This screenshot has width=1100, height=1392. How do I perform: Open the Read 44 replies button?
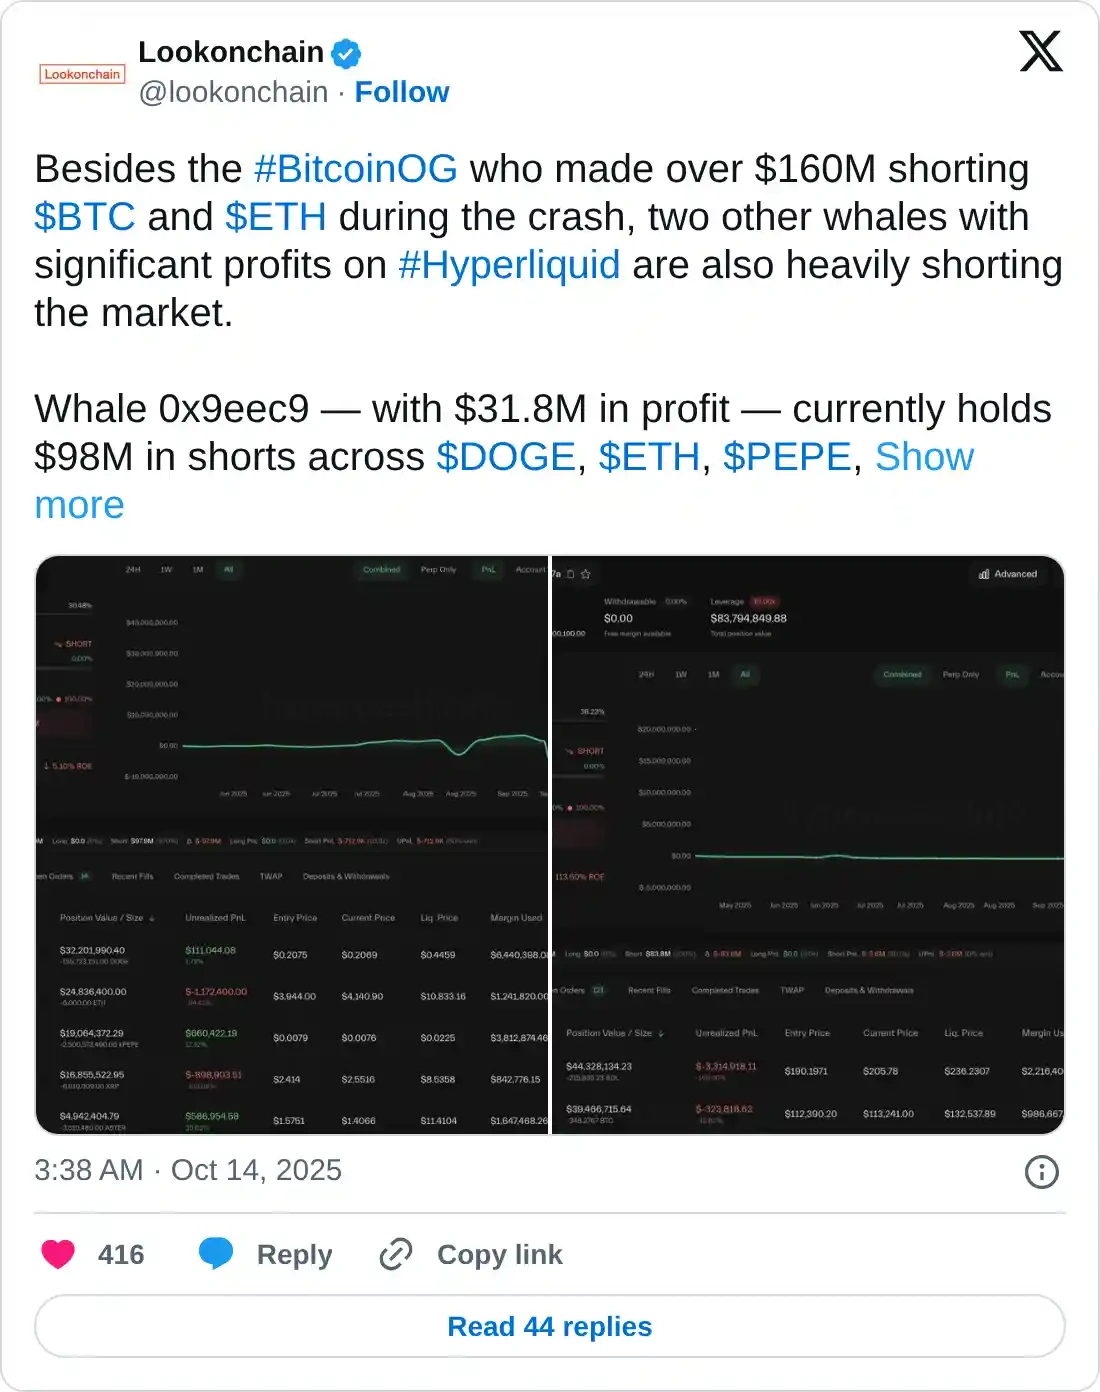(x=550, y=1326)
